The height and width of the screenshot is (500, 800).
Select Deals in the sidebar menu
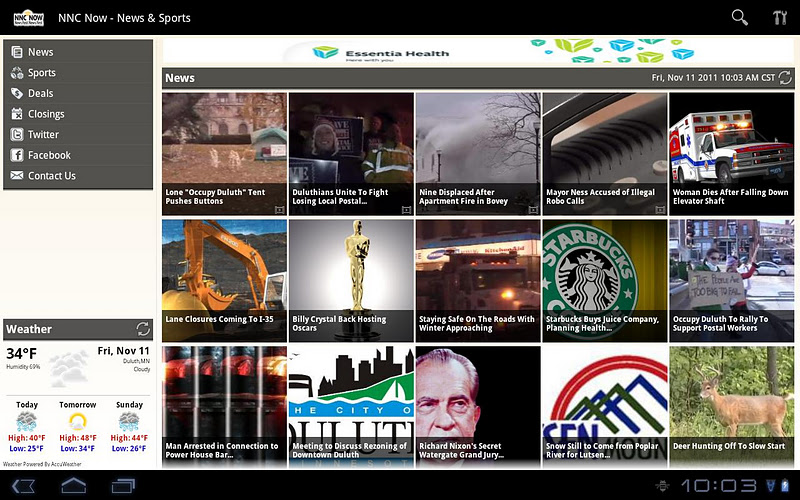(x=78, y=93)
